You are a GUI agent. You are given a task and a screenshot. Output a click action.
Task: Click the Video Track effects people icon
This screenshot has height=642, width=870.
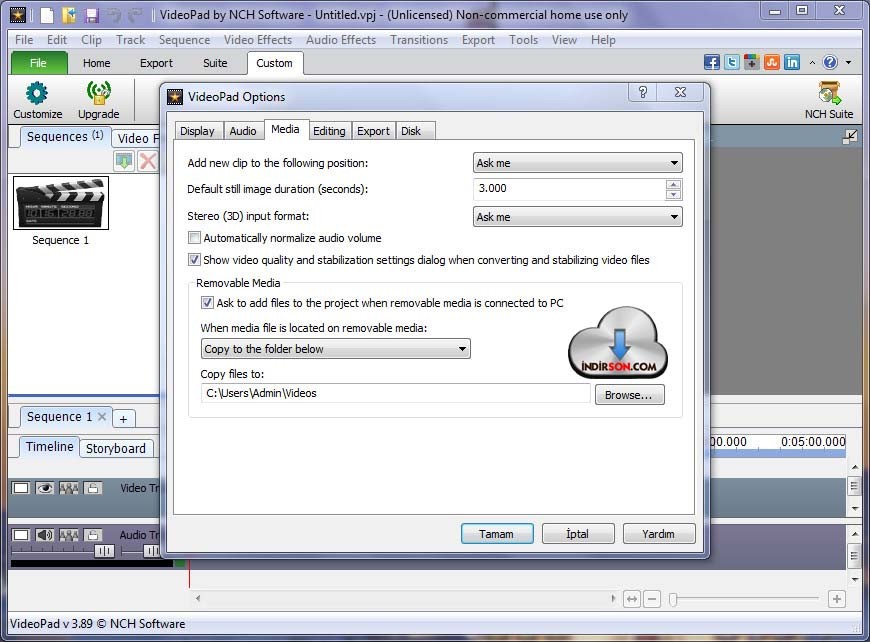(x=69, y=488)
